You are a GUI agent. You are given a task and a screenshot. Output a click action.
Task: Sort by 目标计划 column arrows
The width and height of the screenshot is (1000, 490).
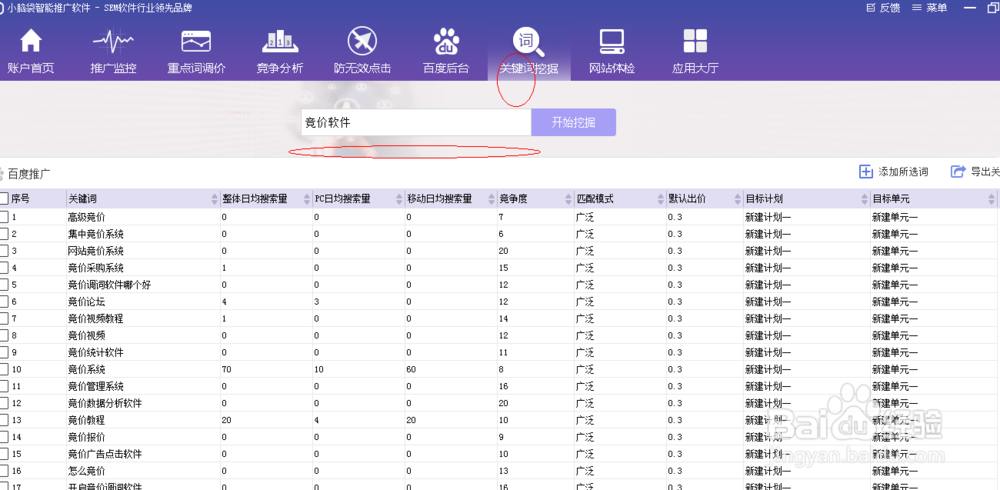[x=864, y=199]
